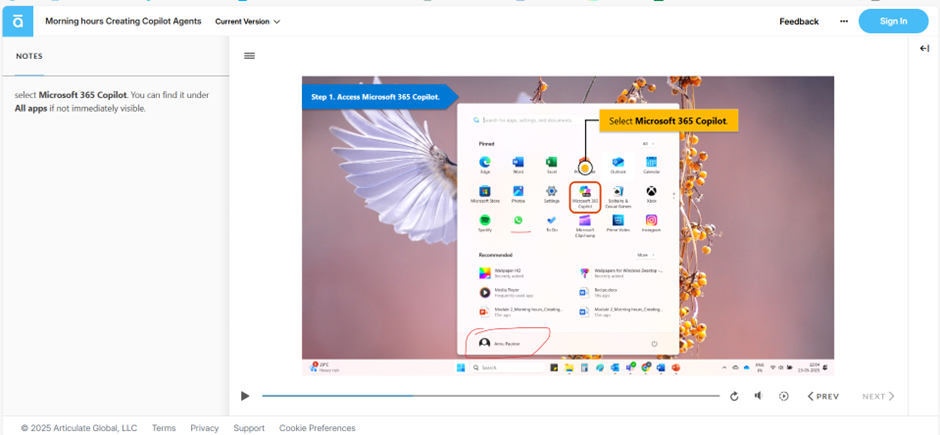Image resolution: width=940 pixels, height=435 pixels.
Task: Click the player seekbar progress track
Action: (490, 396)
